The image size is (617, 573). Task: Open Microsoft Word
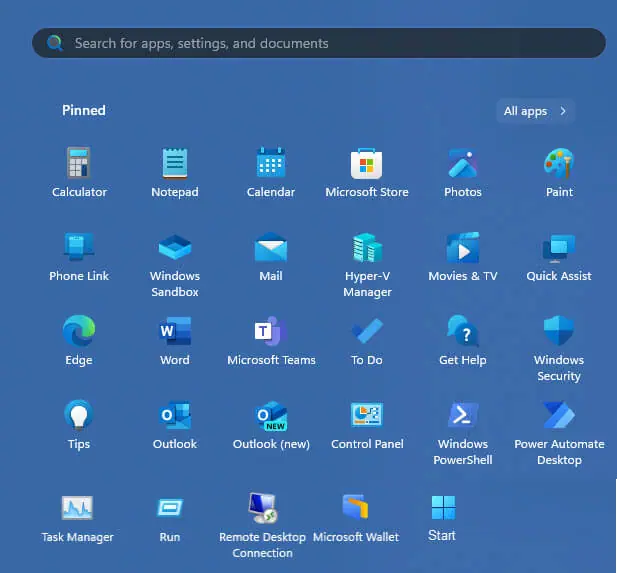click(x=175, y=340)
